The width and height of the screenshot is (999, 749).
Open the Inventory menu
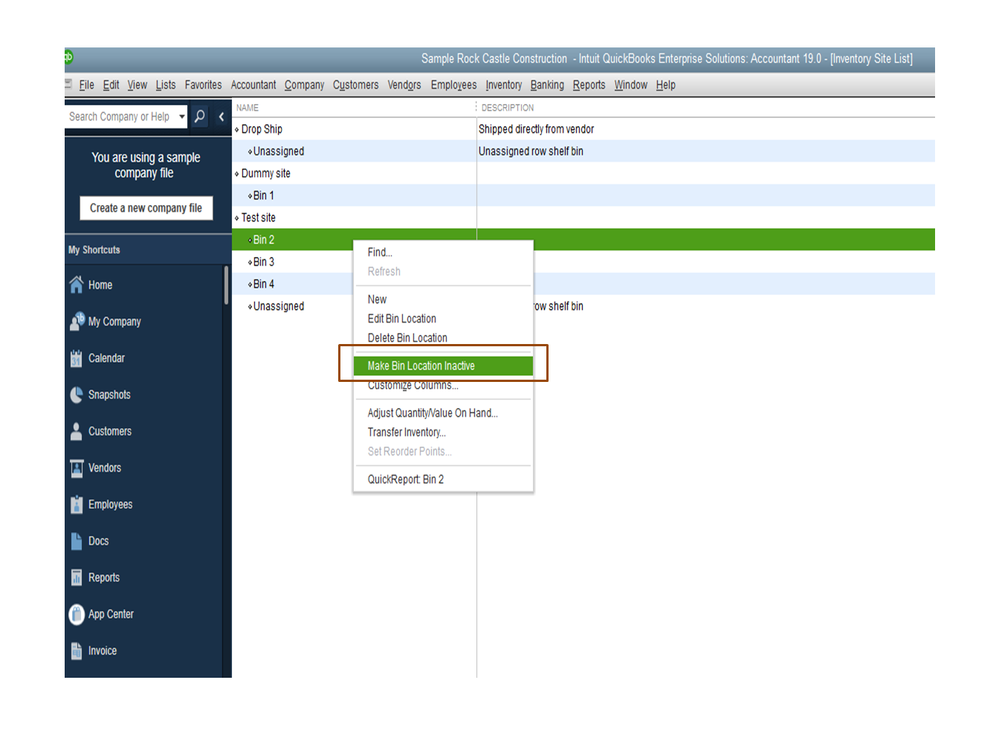(x=503, y=85)
